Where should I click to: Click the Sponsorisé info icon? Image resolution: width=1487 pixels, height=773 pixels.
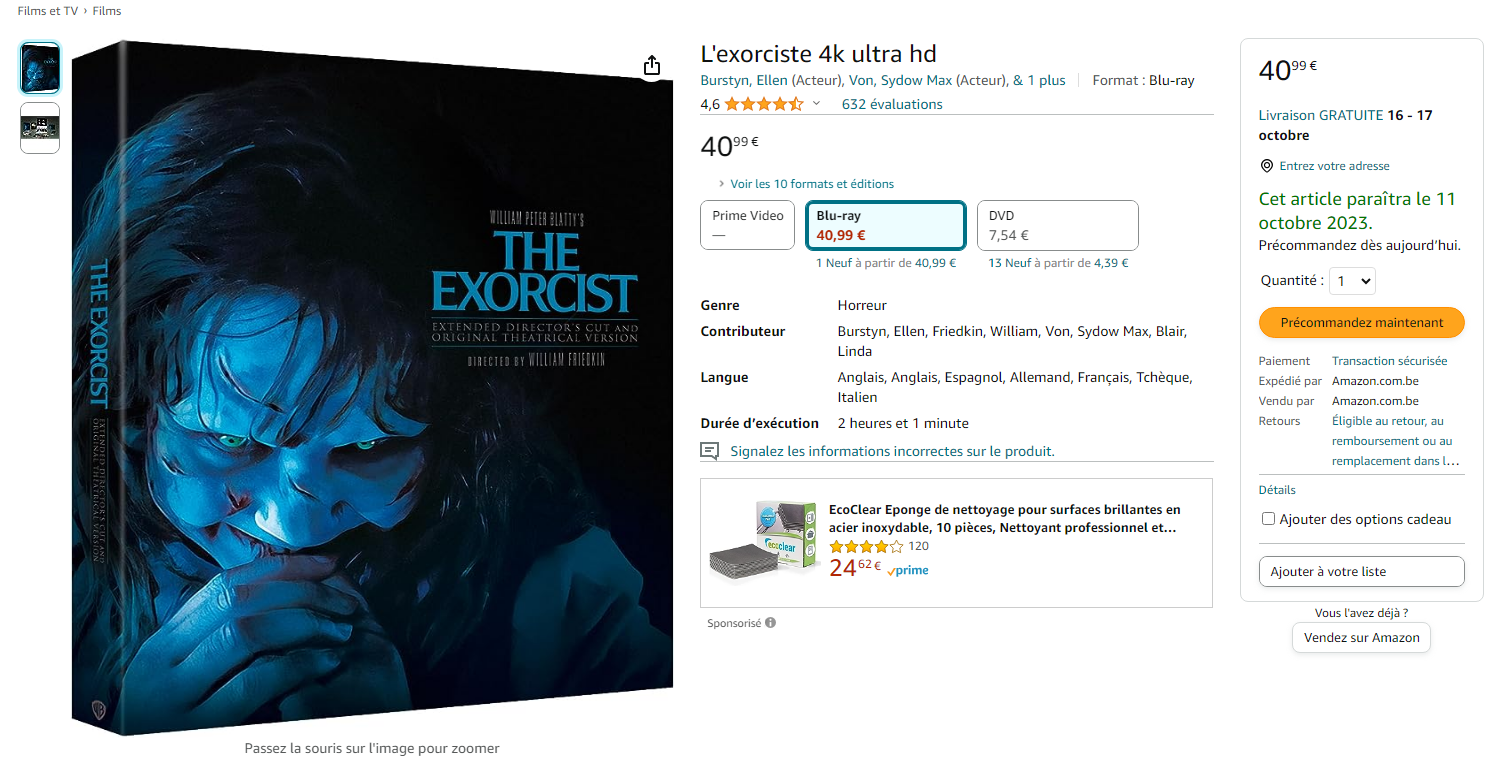pyautogui.click(x=771, y=623)
